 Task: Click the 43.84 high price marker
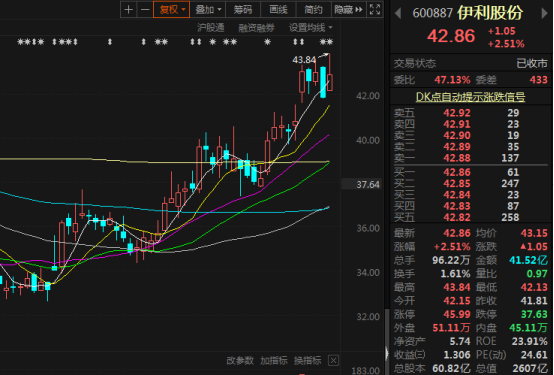304,60
